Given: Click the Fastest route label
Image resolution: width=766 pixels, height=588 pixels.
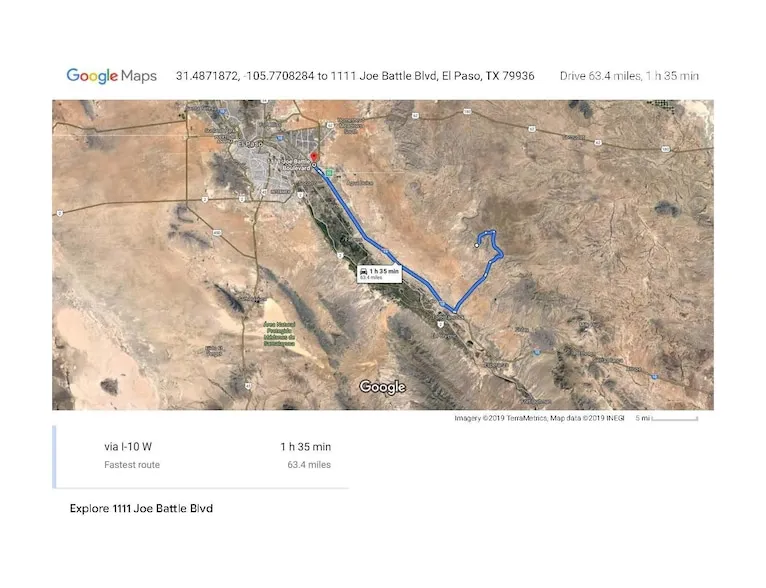Looking at the screenshot, I should 132,465.
